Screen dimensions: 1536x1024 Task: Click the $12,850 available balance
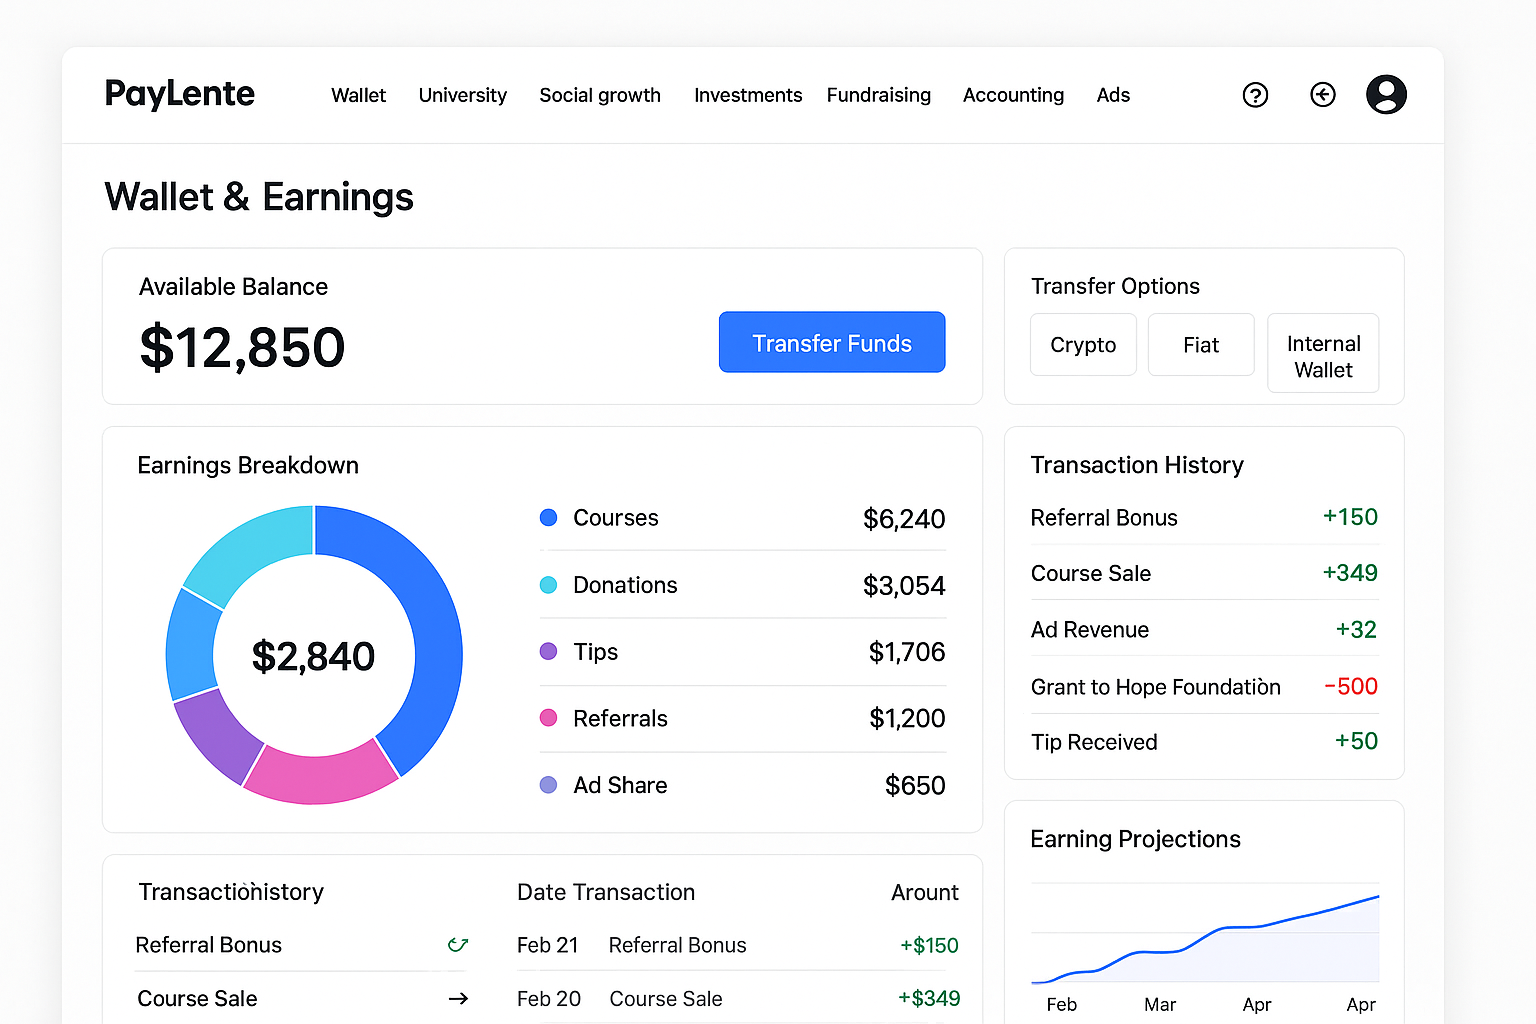pyautogui.click(x=243, y=347)
